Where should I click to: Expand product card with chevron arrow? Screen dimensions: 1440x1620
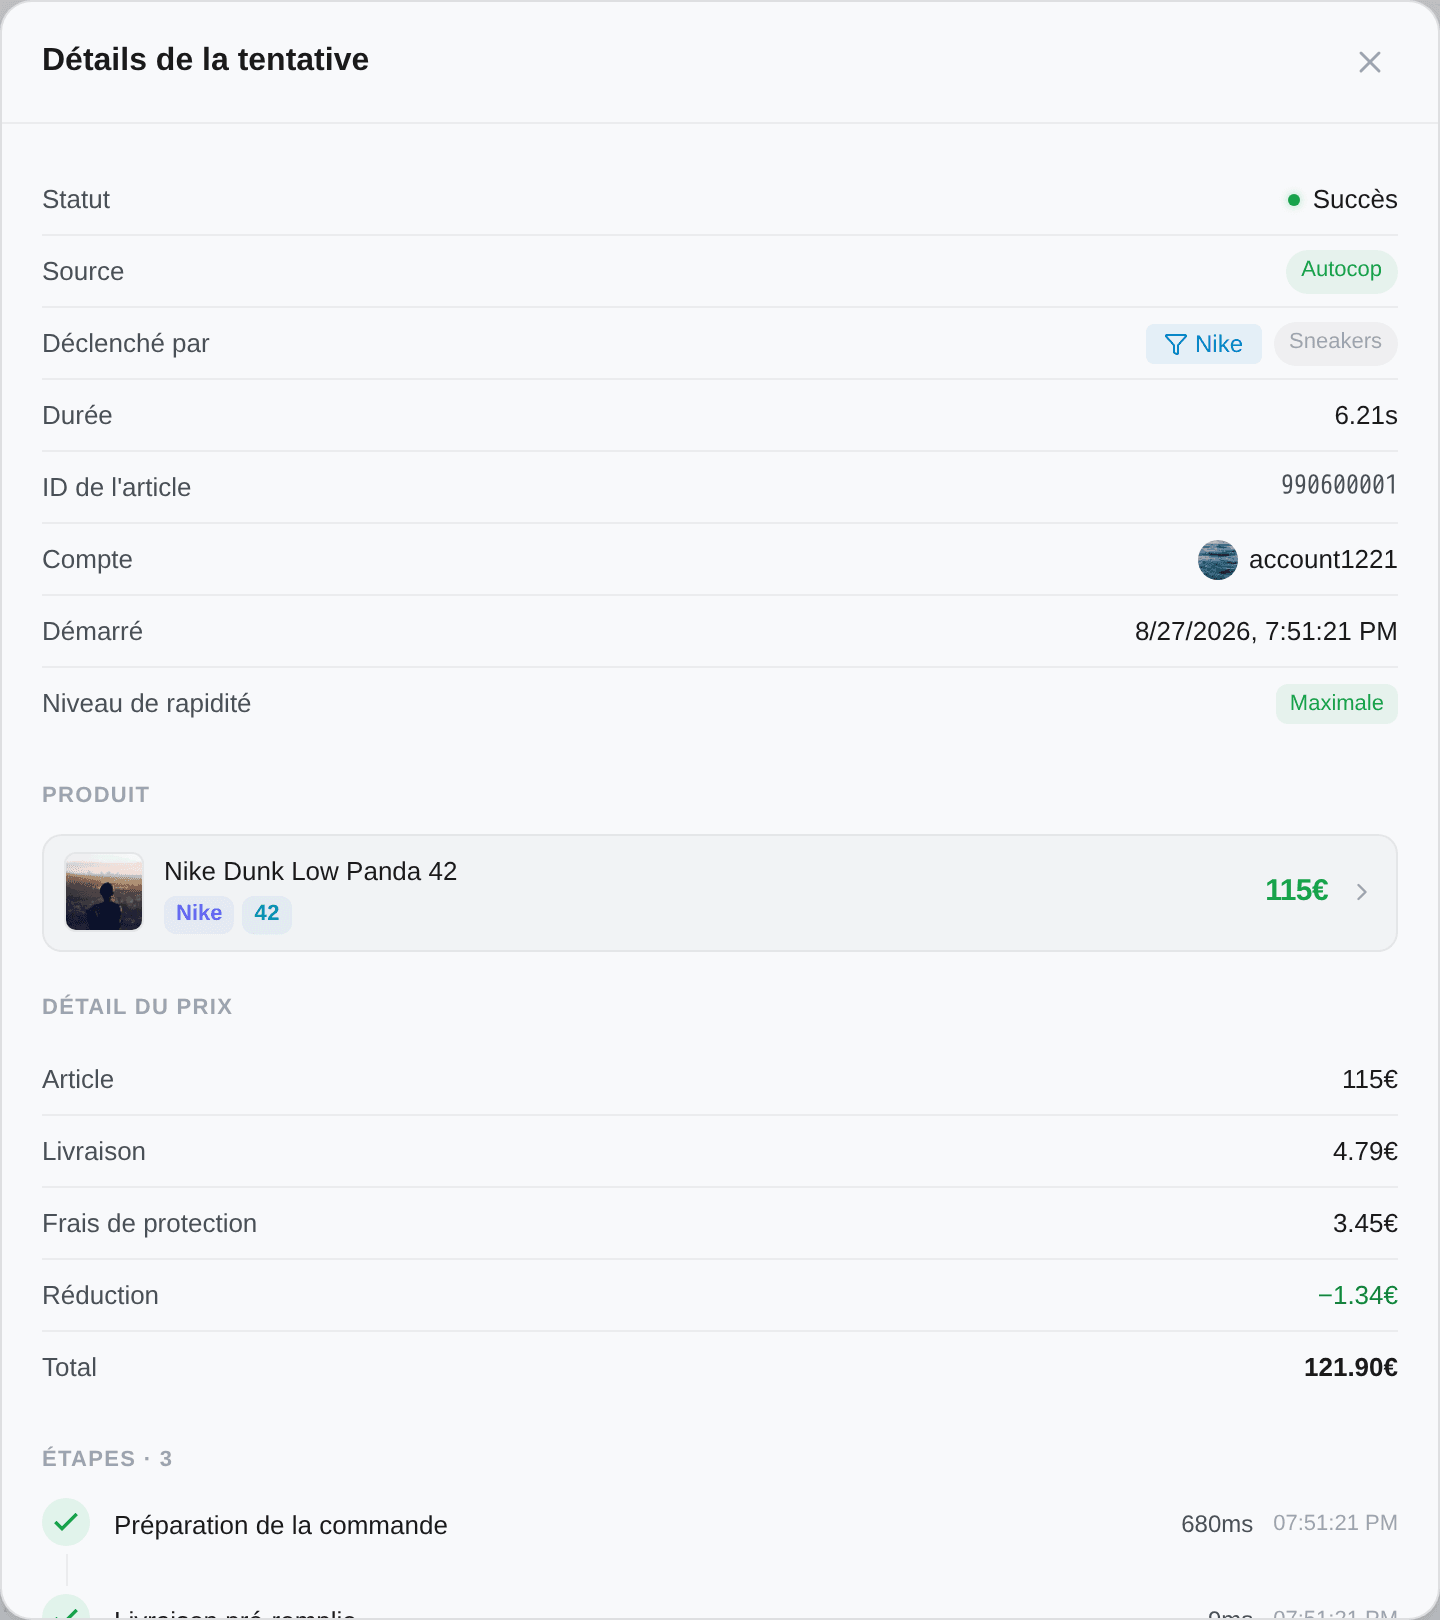(1362, 892)
